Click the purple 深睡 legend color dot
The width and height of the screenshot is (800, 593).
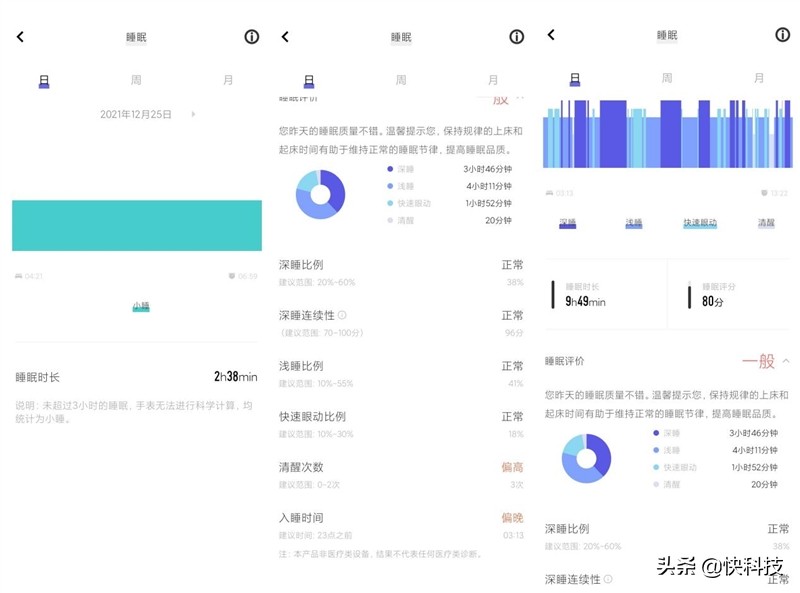(390, 171)
